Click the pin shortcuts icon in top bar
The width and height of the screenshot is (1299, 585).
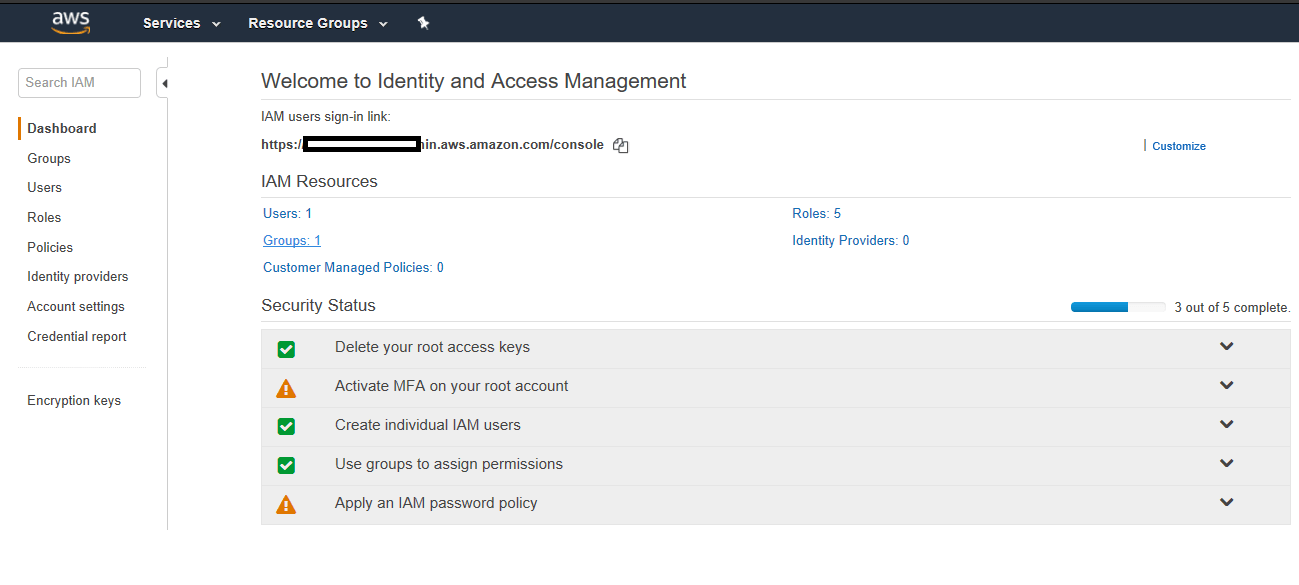pos(423,23)
